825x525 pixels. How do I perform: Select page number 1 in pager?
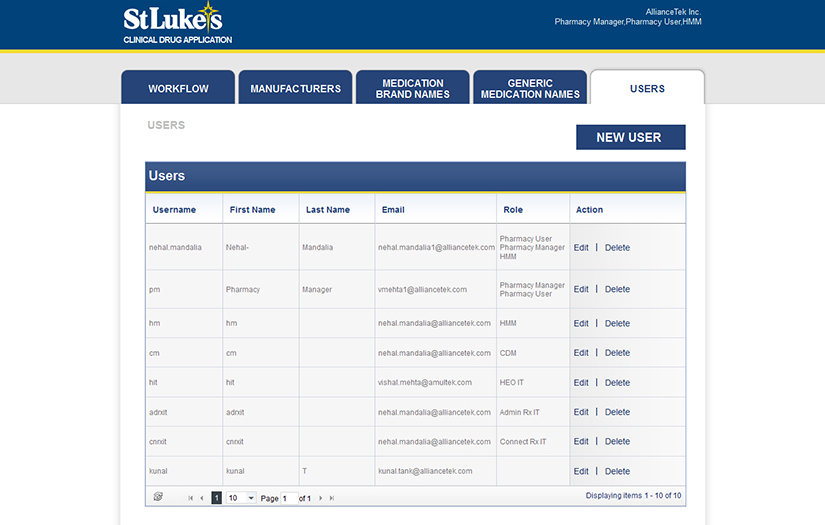click(216, 498)
